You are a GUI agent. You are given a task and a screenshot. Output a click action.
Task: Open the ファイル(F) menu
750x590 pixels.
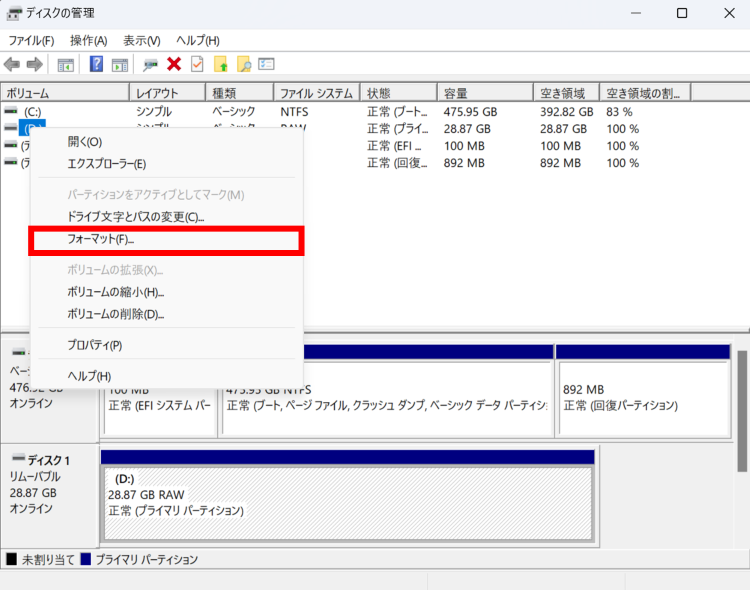click(31, 41)
